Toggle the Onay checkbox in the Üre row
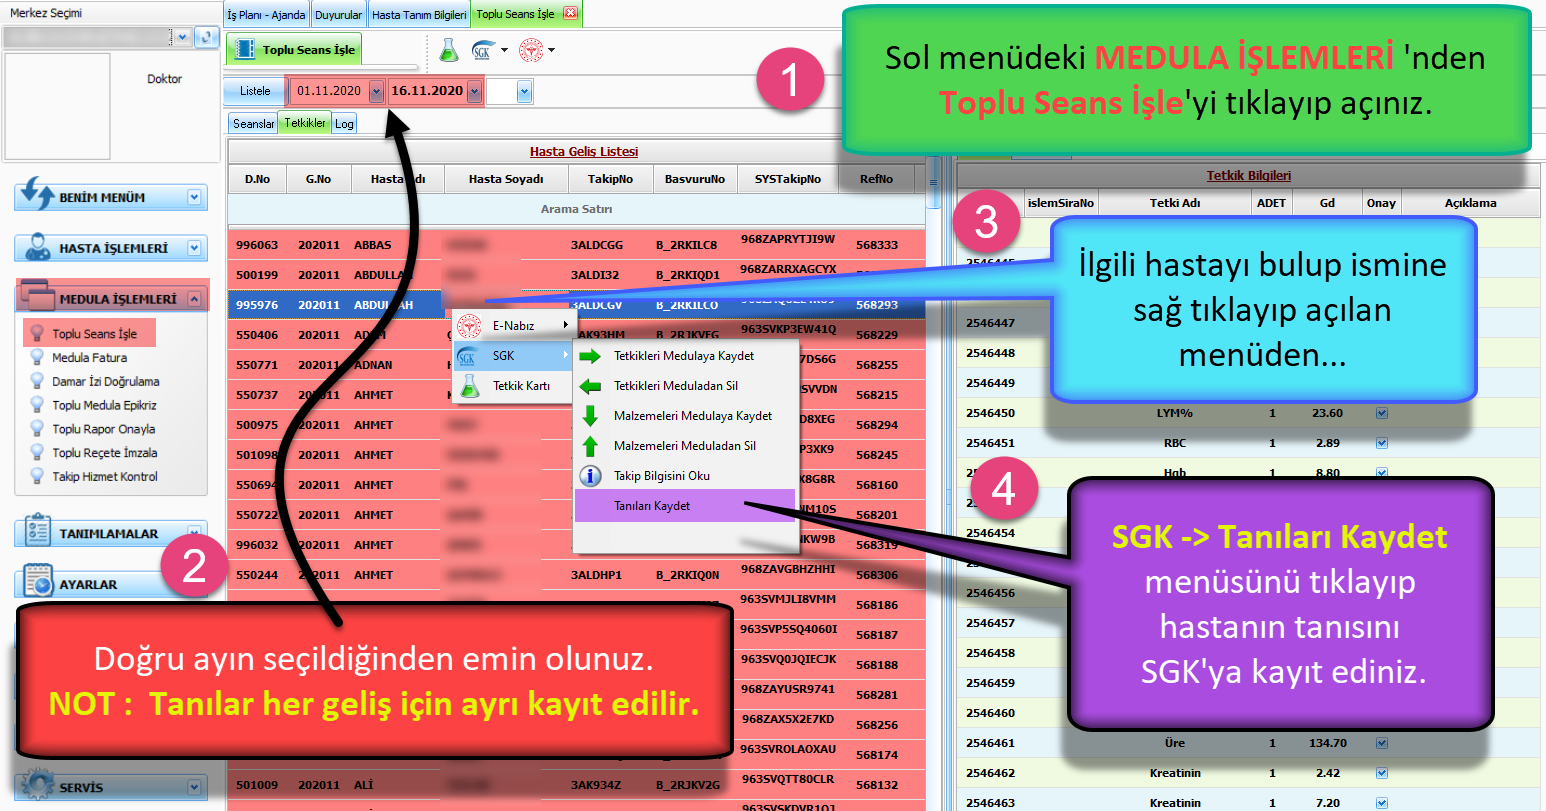Image resolution: width=1546 pixels, height=811 pixels. tap(1381, 743)
